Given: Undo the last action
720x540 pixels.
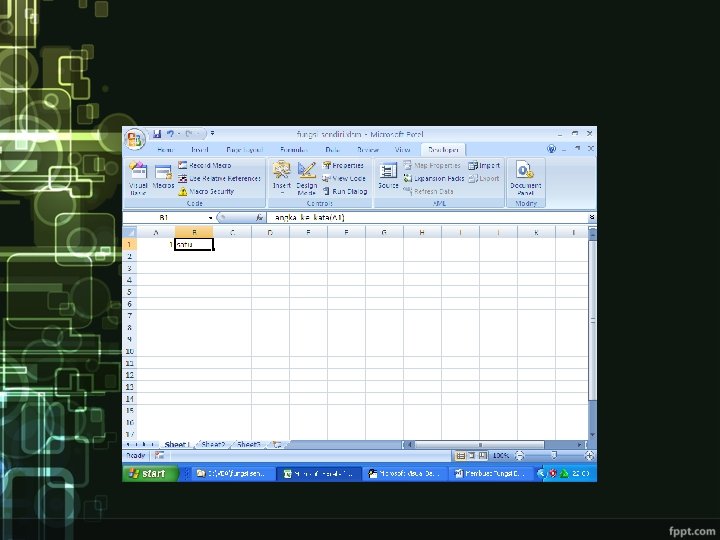Looking at the screenshot, I should click(170, 134).
